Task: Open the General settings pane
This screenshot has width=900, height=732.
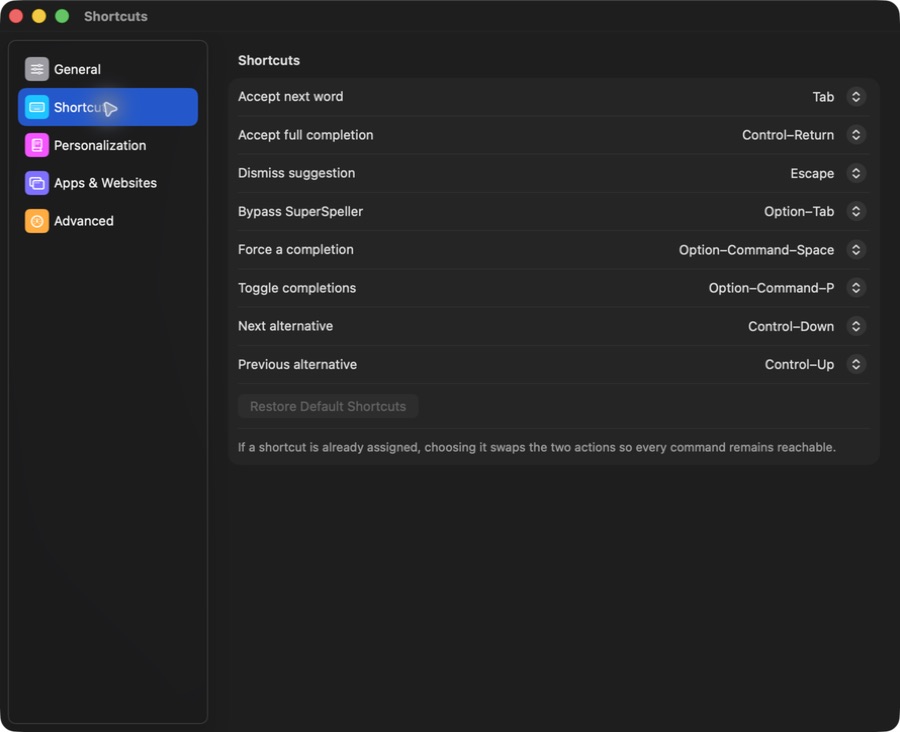Action: [x=108, y=69]
